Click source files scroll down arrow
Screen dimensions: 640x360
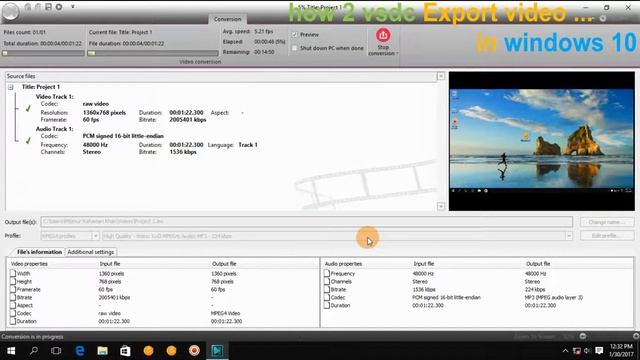coord(441,206)
